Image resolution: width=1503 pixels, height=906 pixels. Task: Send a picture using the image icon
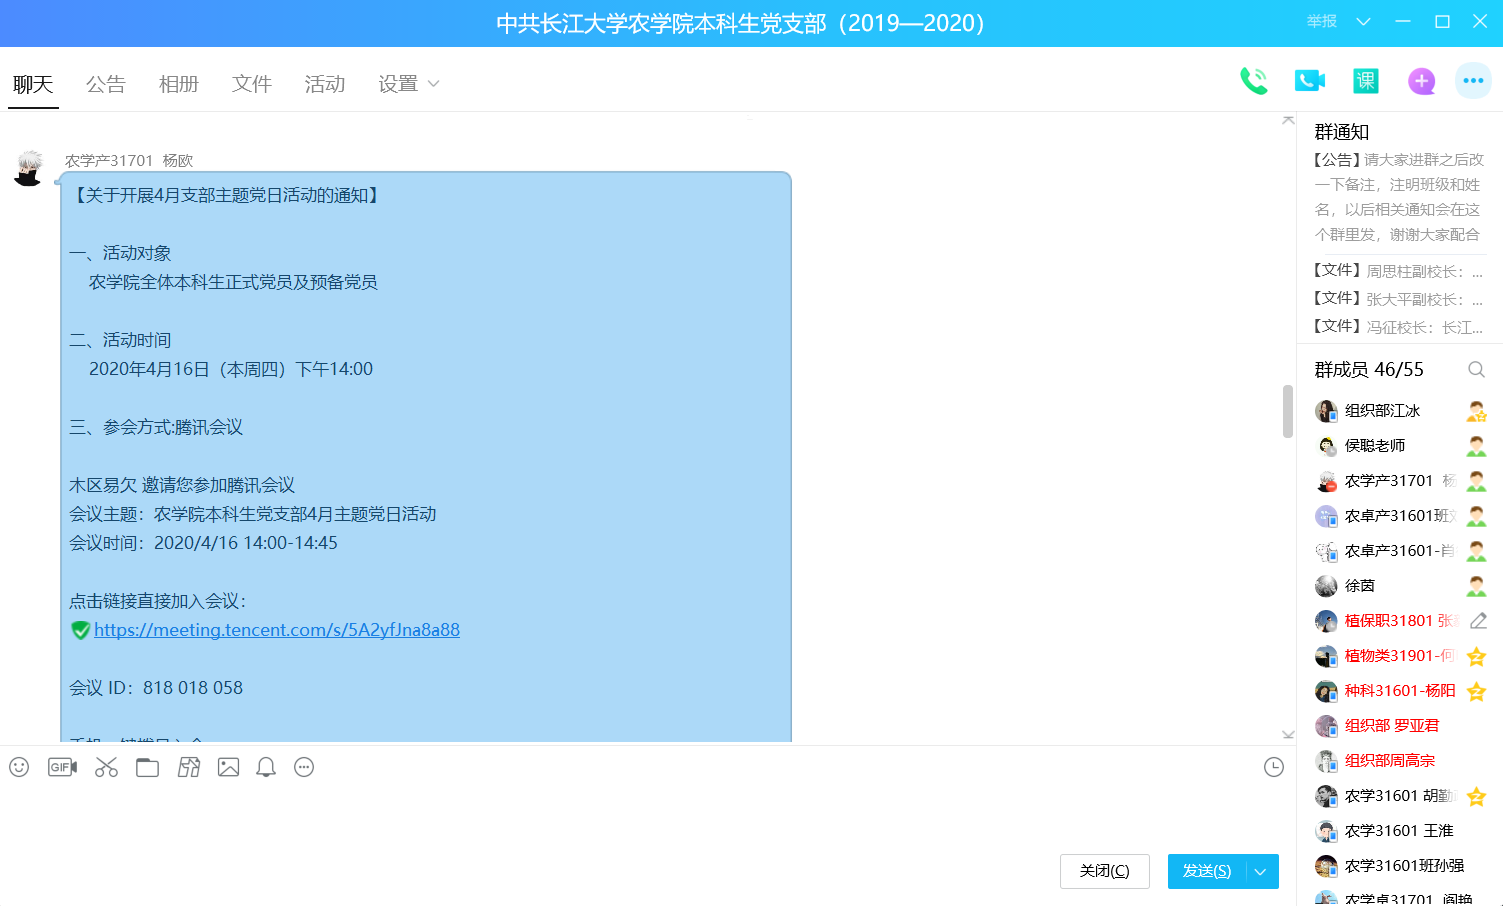click(x=228, y=767)
